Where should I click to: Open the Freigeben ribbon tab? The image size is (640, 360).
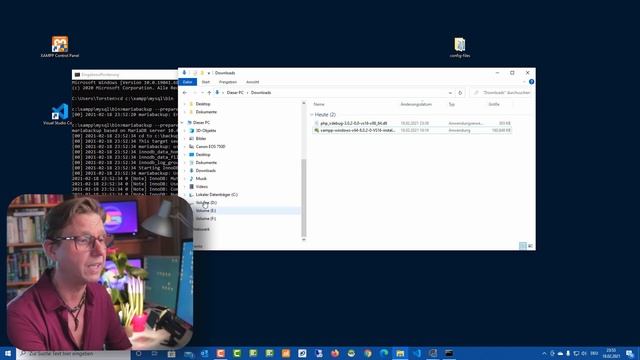(x=228, y=82)
